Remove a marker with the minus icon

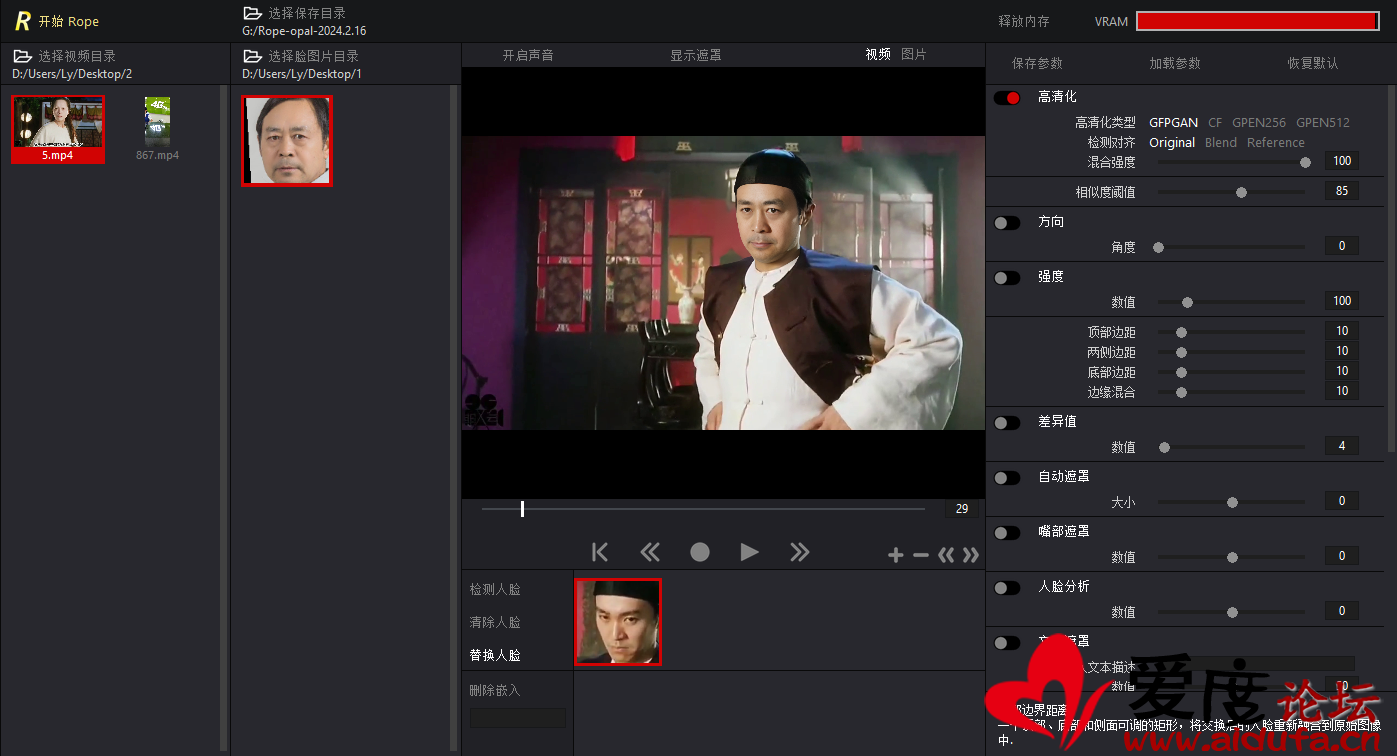tap(921, 555)
